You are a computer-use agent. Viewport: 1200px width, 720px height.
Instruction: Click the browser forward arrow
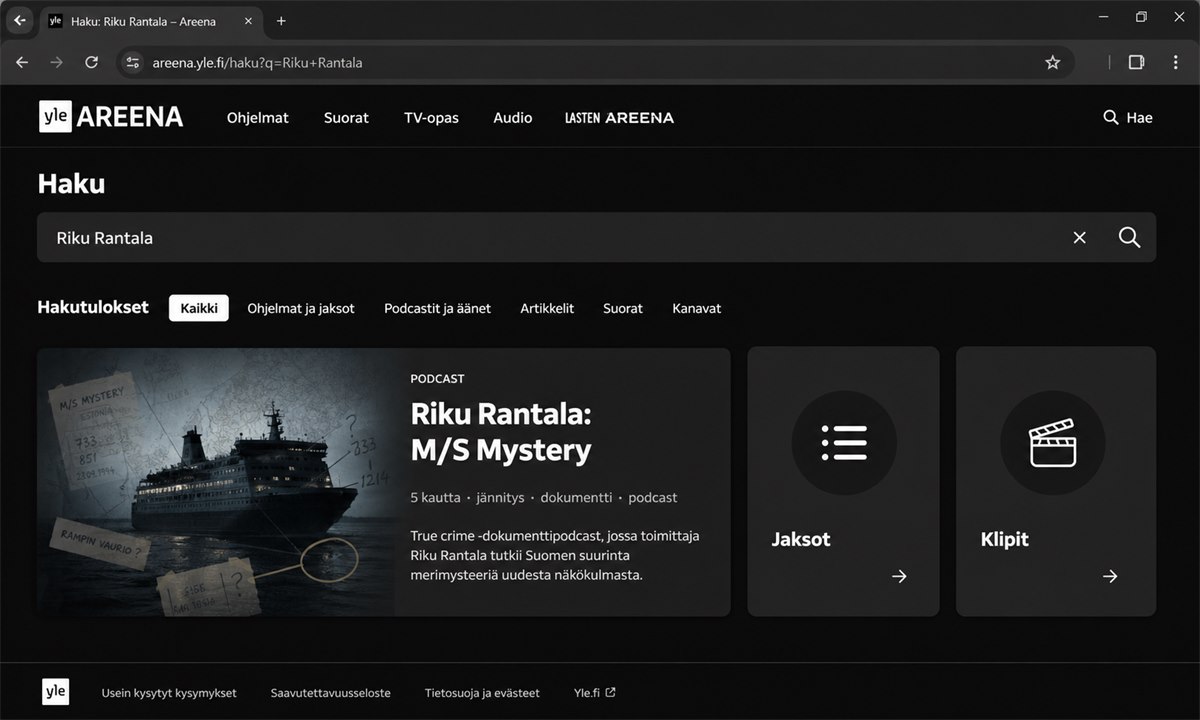pos(57,62)
